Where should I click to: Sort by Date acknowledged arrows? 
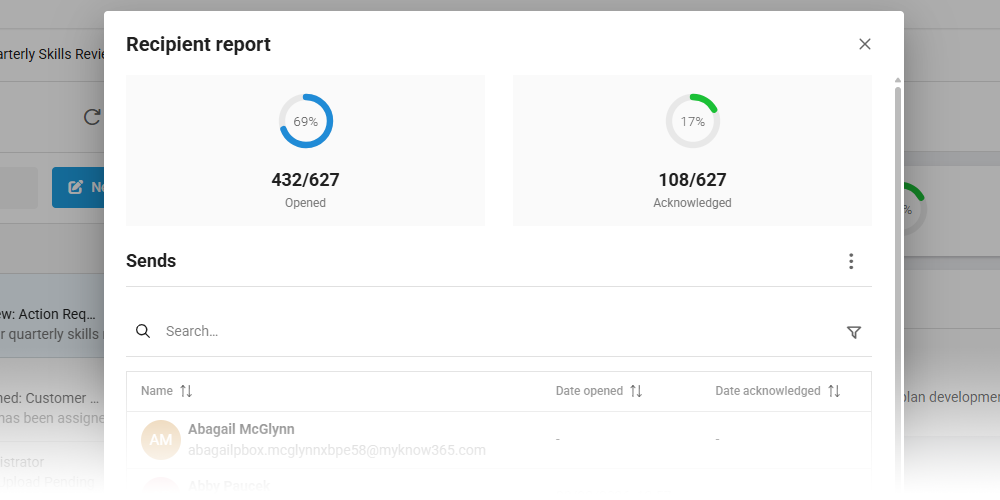point(834,391)
